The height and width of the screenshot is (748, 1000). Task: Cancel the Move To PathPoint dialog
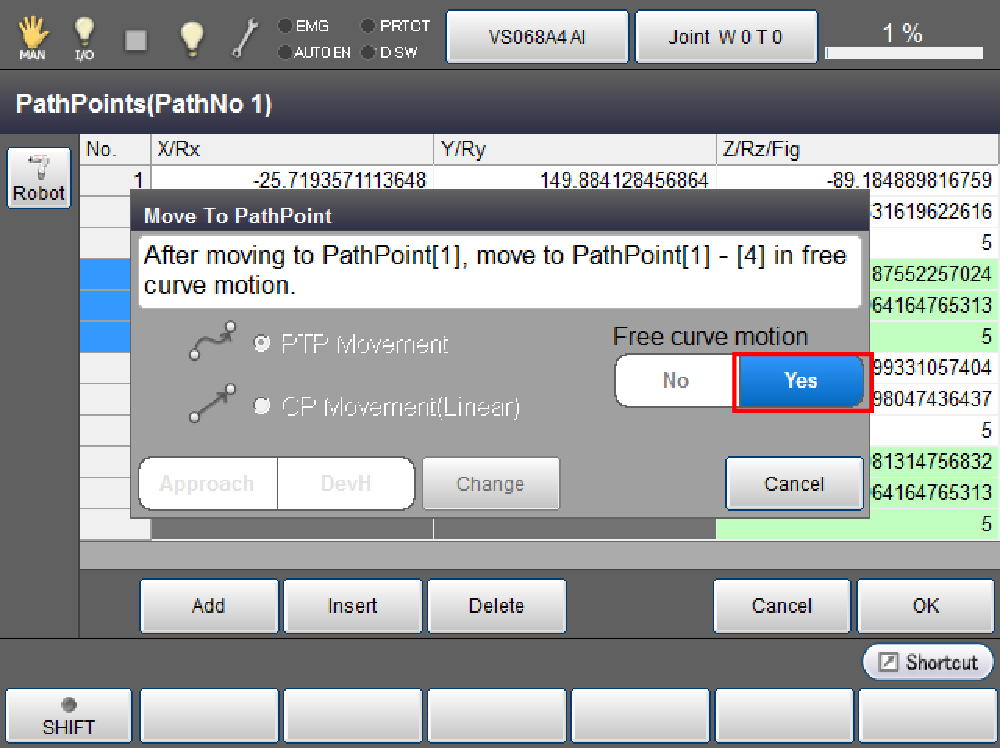tap(794, 484)
